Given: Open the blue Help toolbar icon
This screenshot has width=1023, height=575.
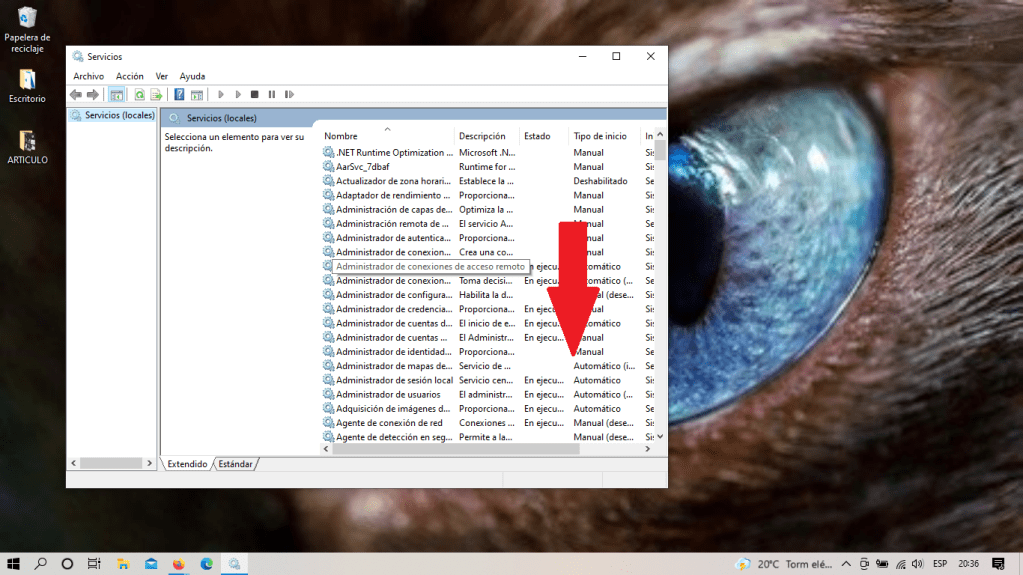Looking at the screenshot, I should coord(179,95).
